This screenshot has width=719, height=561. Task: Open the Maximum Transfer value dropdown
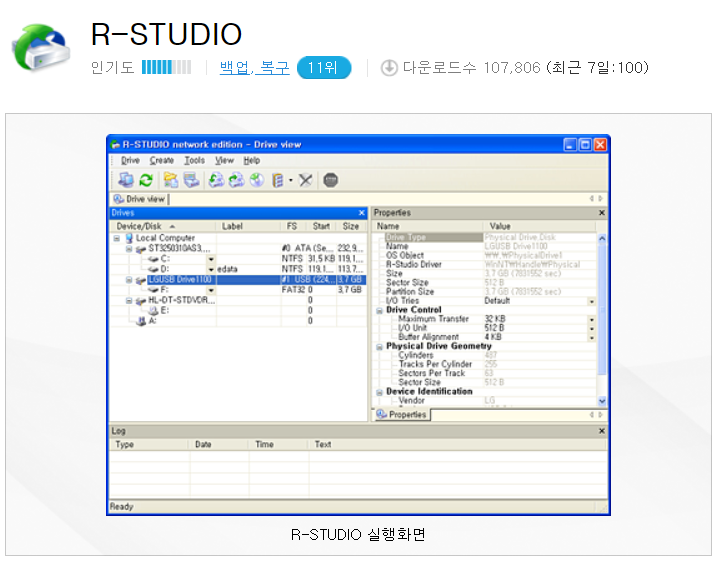(x=592, y=319)
